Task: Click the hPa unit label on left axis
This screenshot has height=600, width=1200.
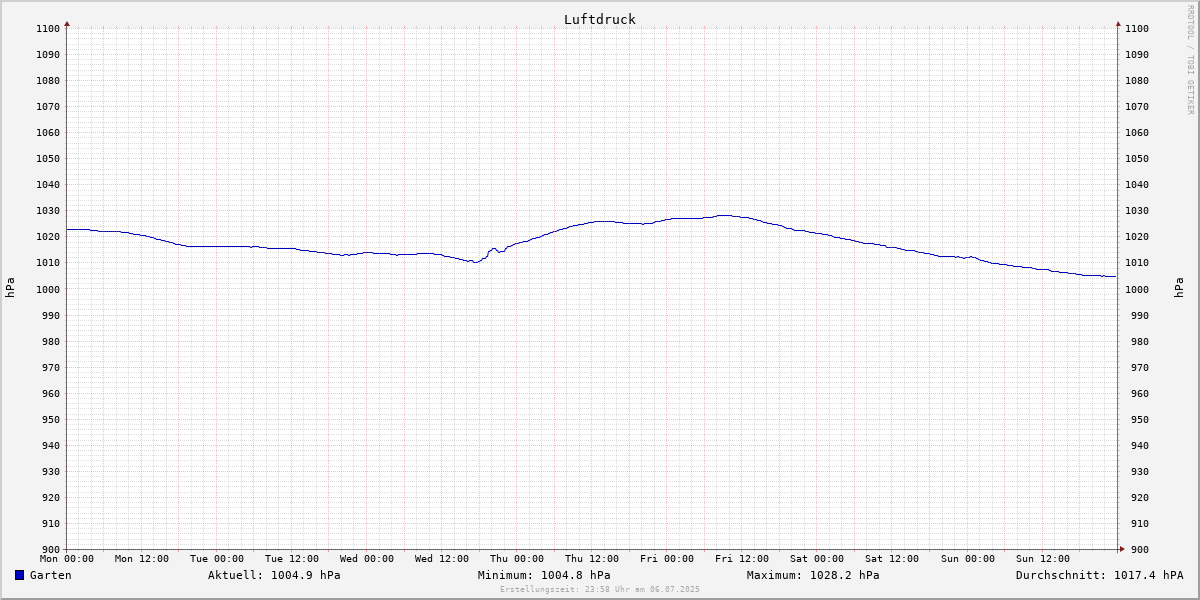Action: (x=10, y=288)
